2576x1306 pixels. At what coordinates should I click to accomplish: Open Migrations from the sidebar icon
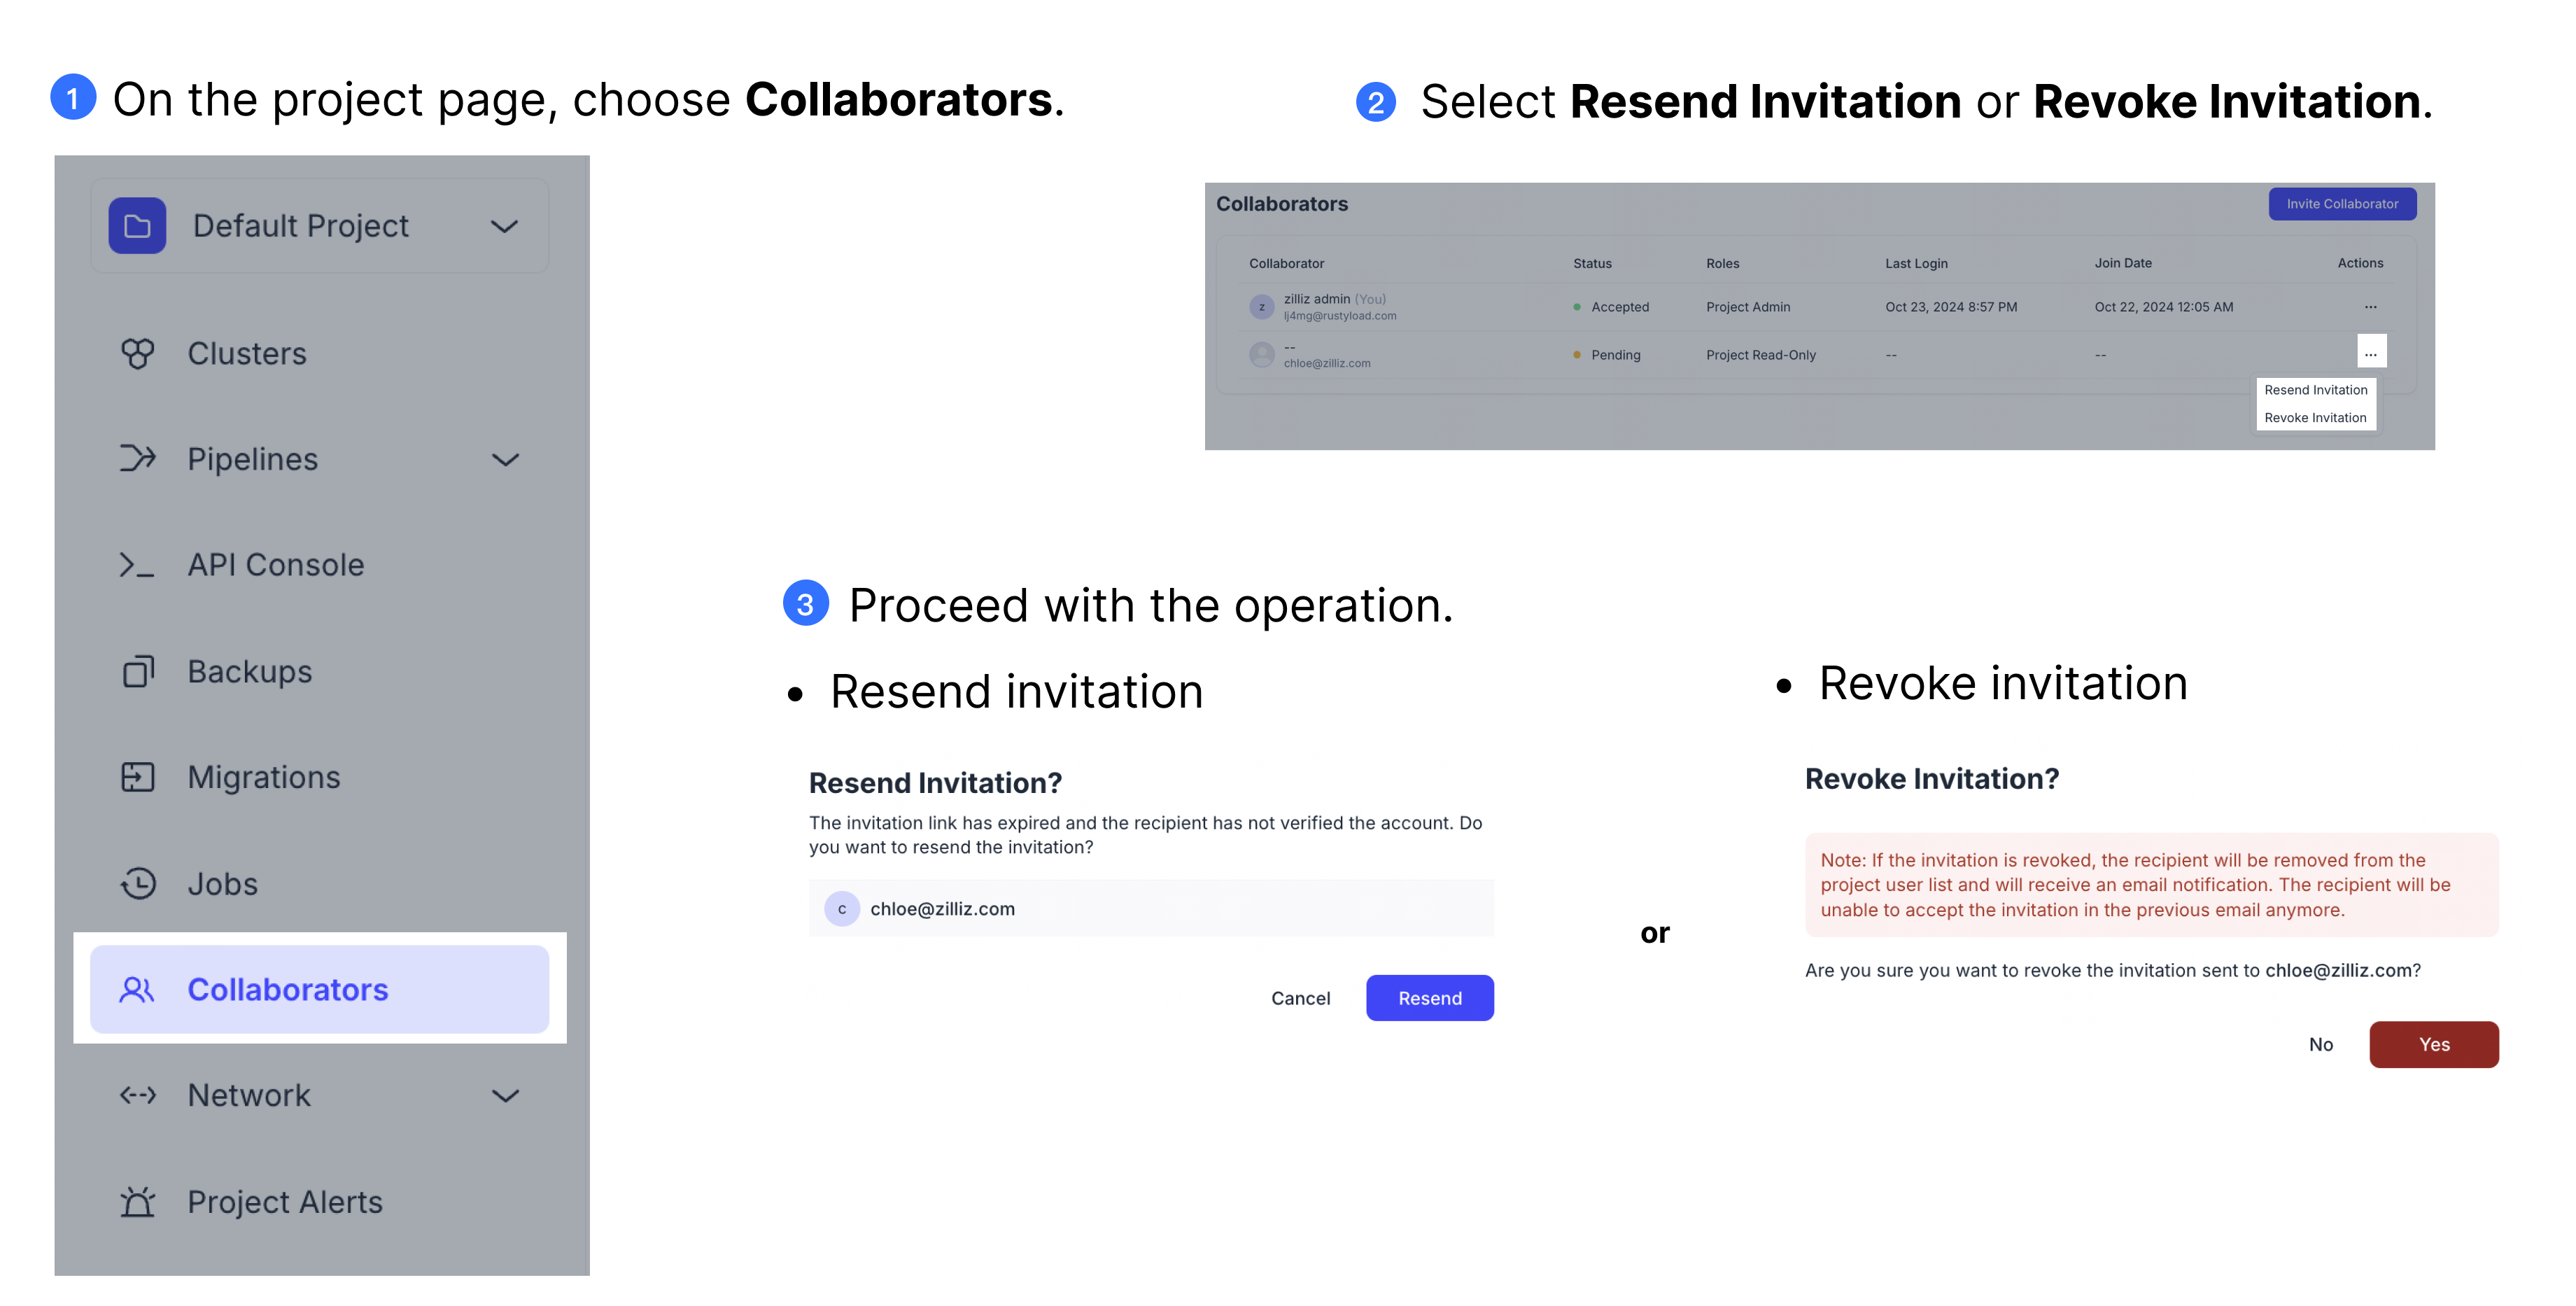(x=139, y=777)
